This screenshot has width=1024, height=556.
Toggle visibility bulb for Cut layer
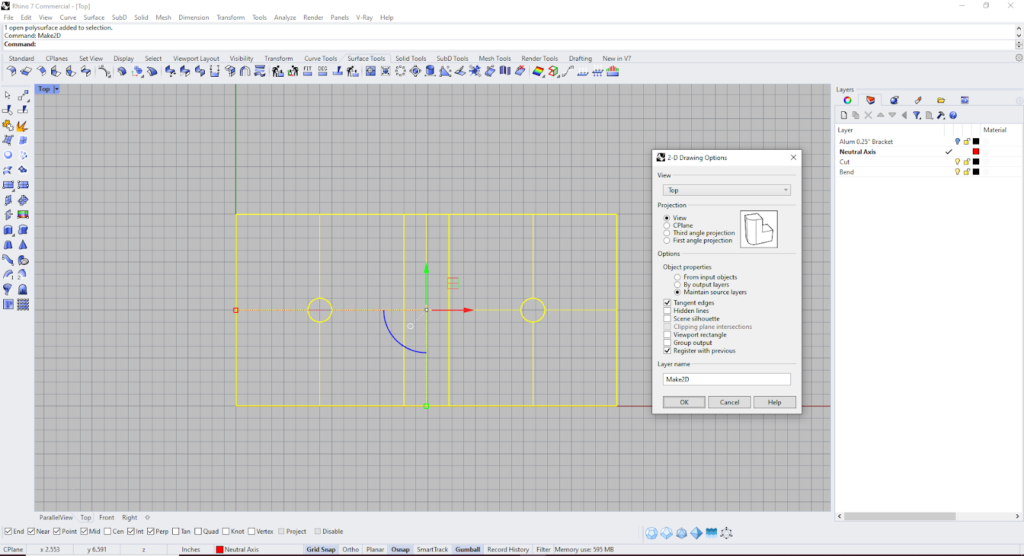(x=957, y=162)
